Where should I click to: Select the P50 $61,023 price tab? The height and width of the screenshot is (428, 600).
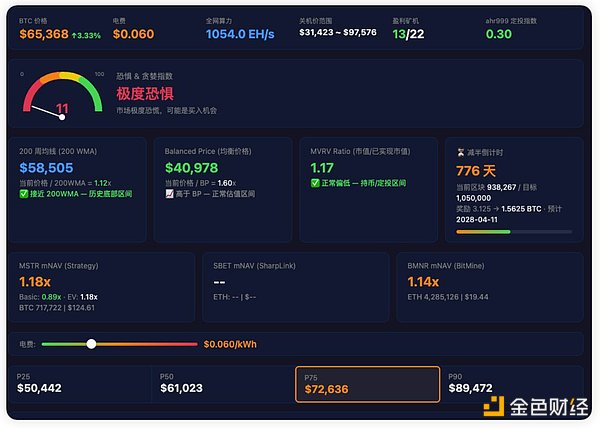(222, 383)
